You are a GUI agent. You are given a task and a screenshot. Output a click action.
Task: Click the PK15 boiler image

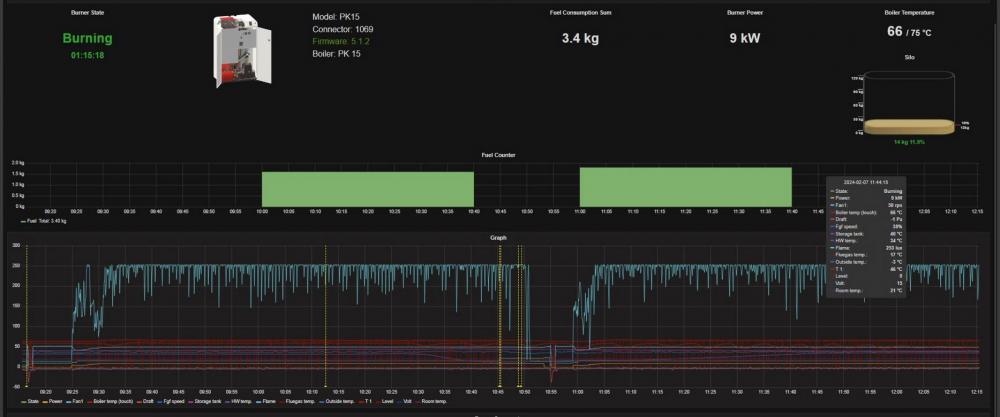[242, 52]
